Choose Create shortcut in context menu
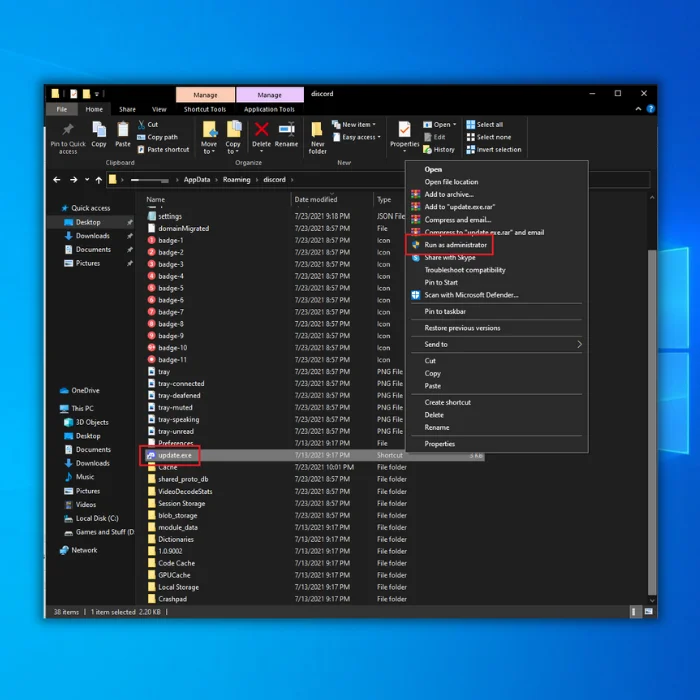The width and height of the screenshot is (700, 700). pyautogui.click(x=447, y=402)
